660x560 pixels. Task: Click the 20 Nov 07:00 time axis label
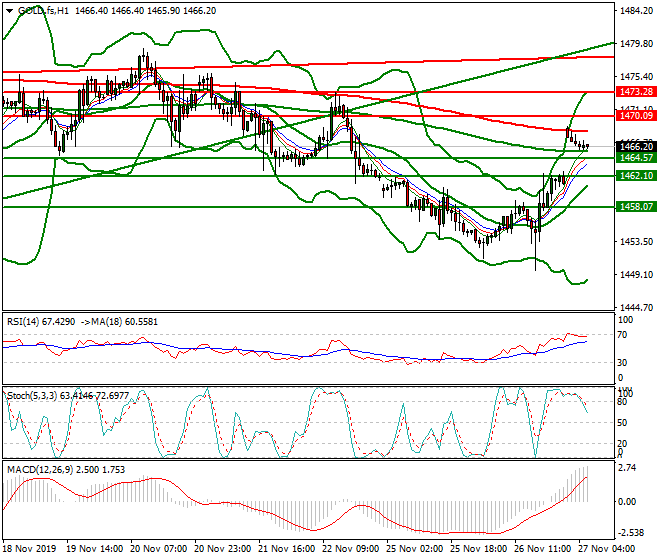pos(159,549)
